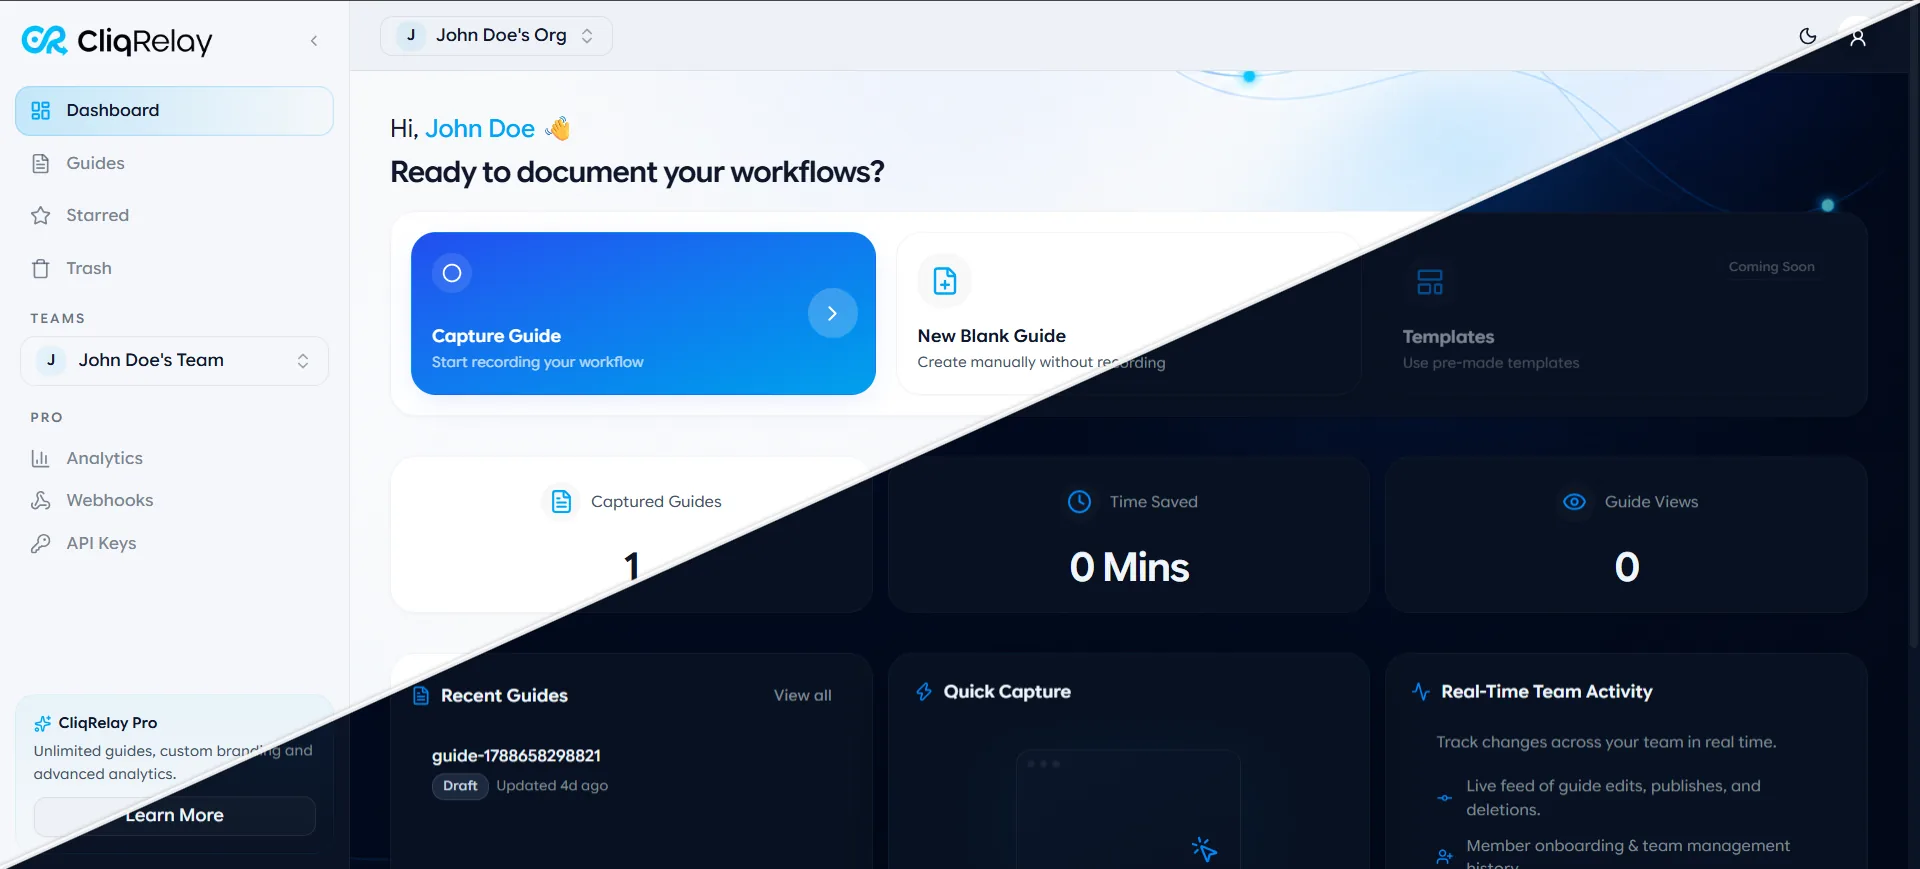
Task: Click the record circle icon on Capture Guide
Action: [x=452, y=273]
